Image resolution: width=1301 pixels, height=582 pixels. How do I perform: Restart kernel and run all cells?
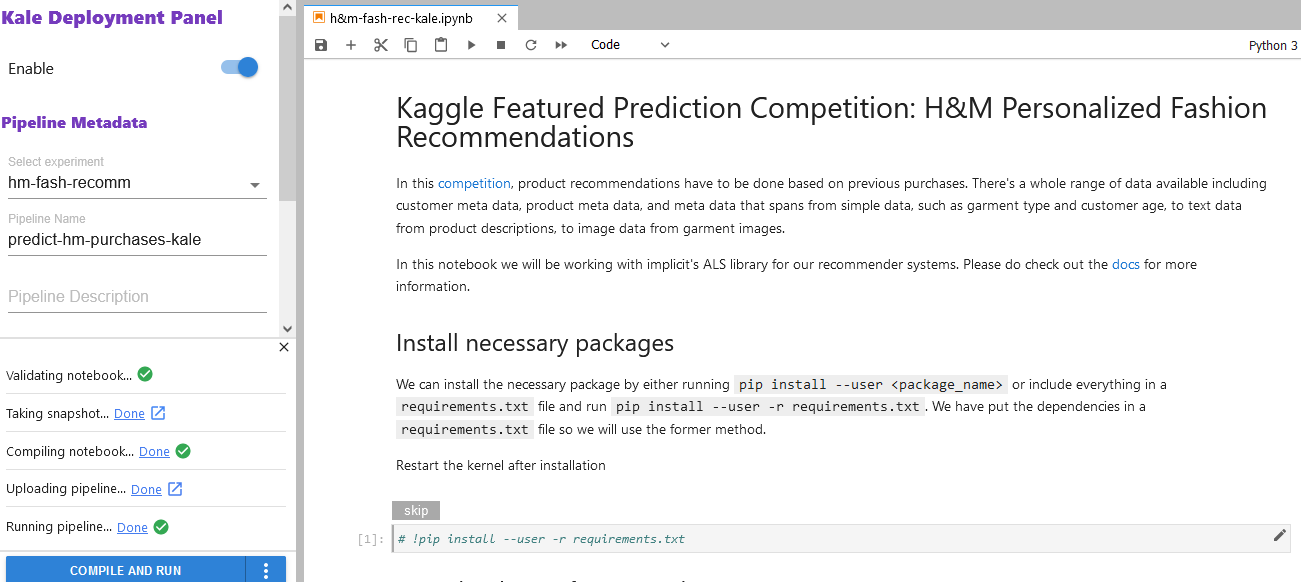point(561,45)
